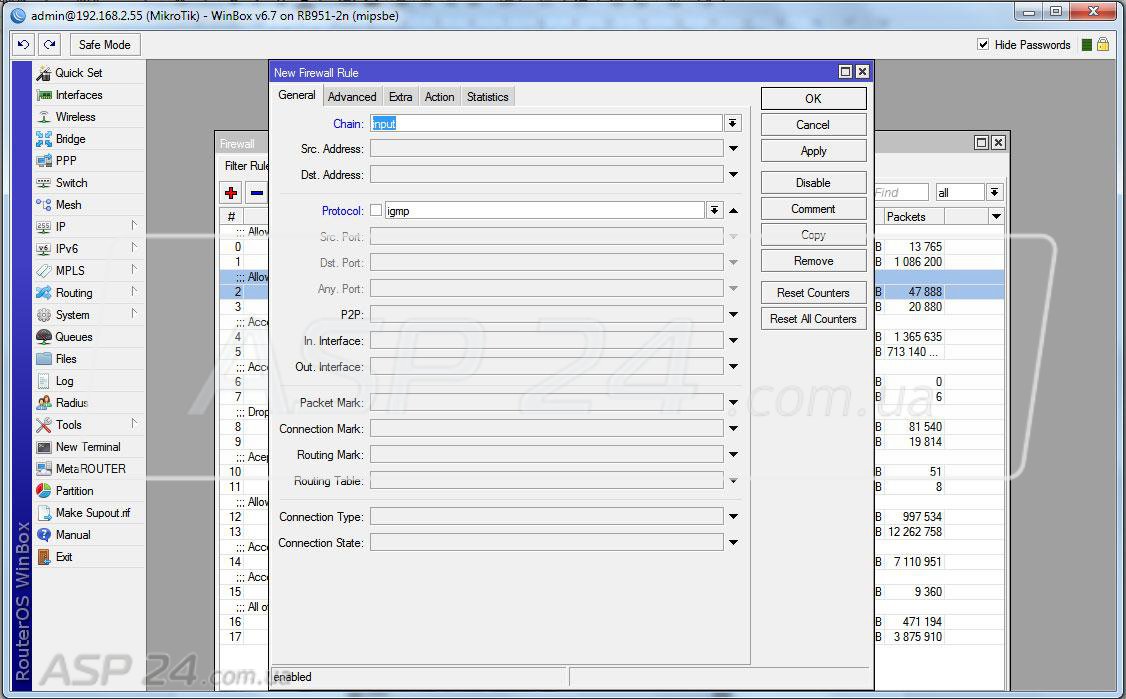1126x699 pixels.
Task: Click the blue minus remove rule icon
Action: coord(257,193)
